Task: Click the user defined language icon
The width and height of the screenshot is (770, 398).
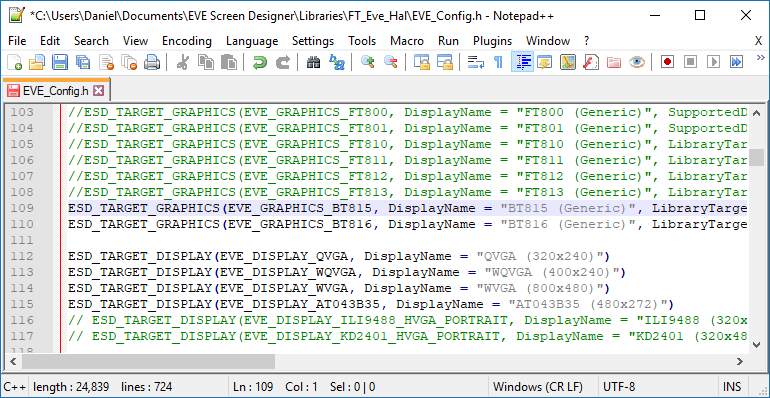Action: pyautogui.click(x=545, y=62)
